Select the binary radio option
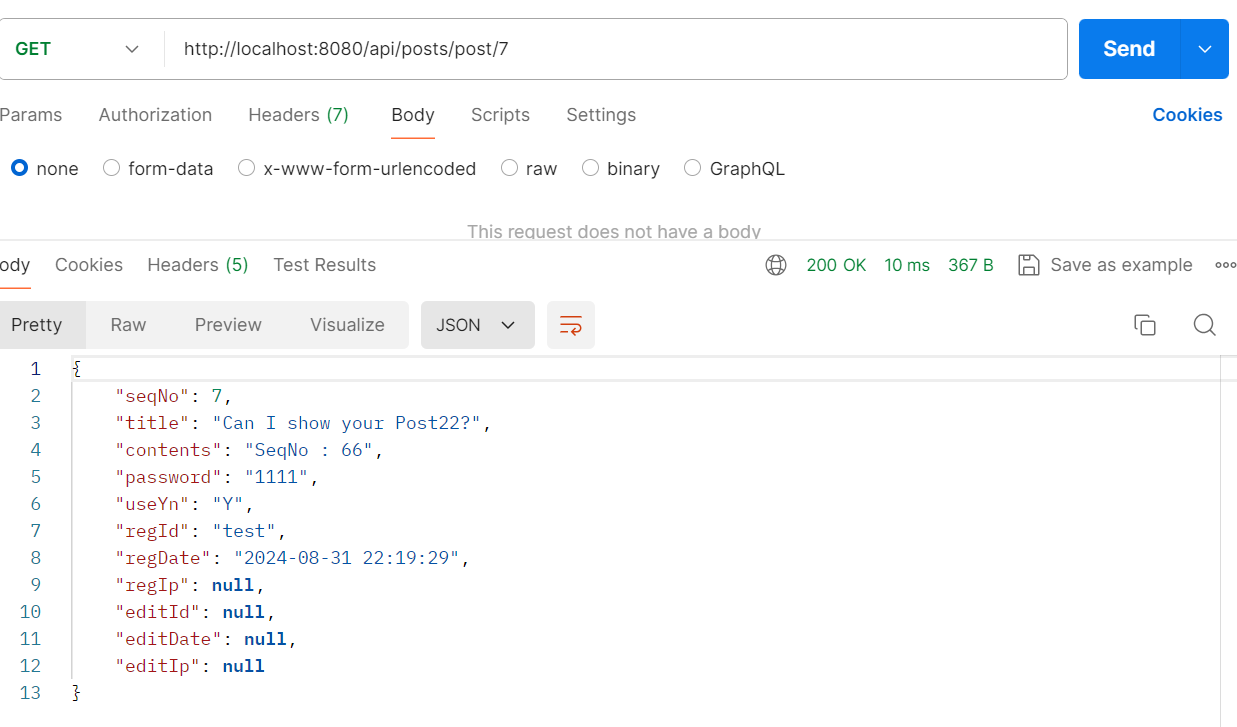This screenshot has height=727, width=1237. pyautogui.click(x=590, y=168)
